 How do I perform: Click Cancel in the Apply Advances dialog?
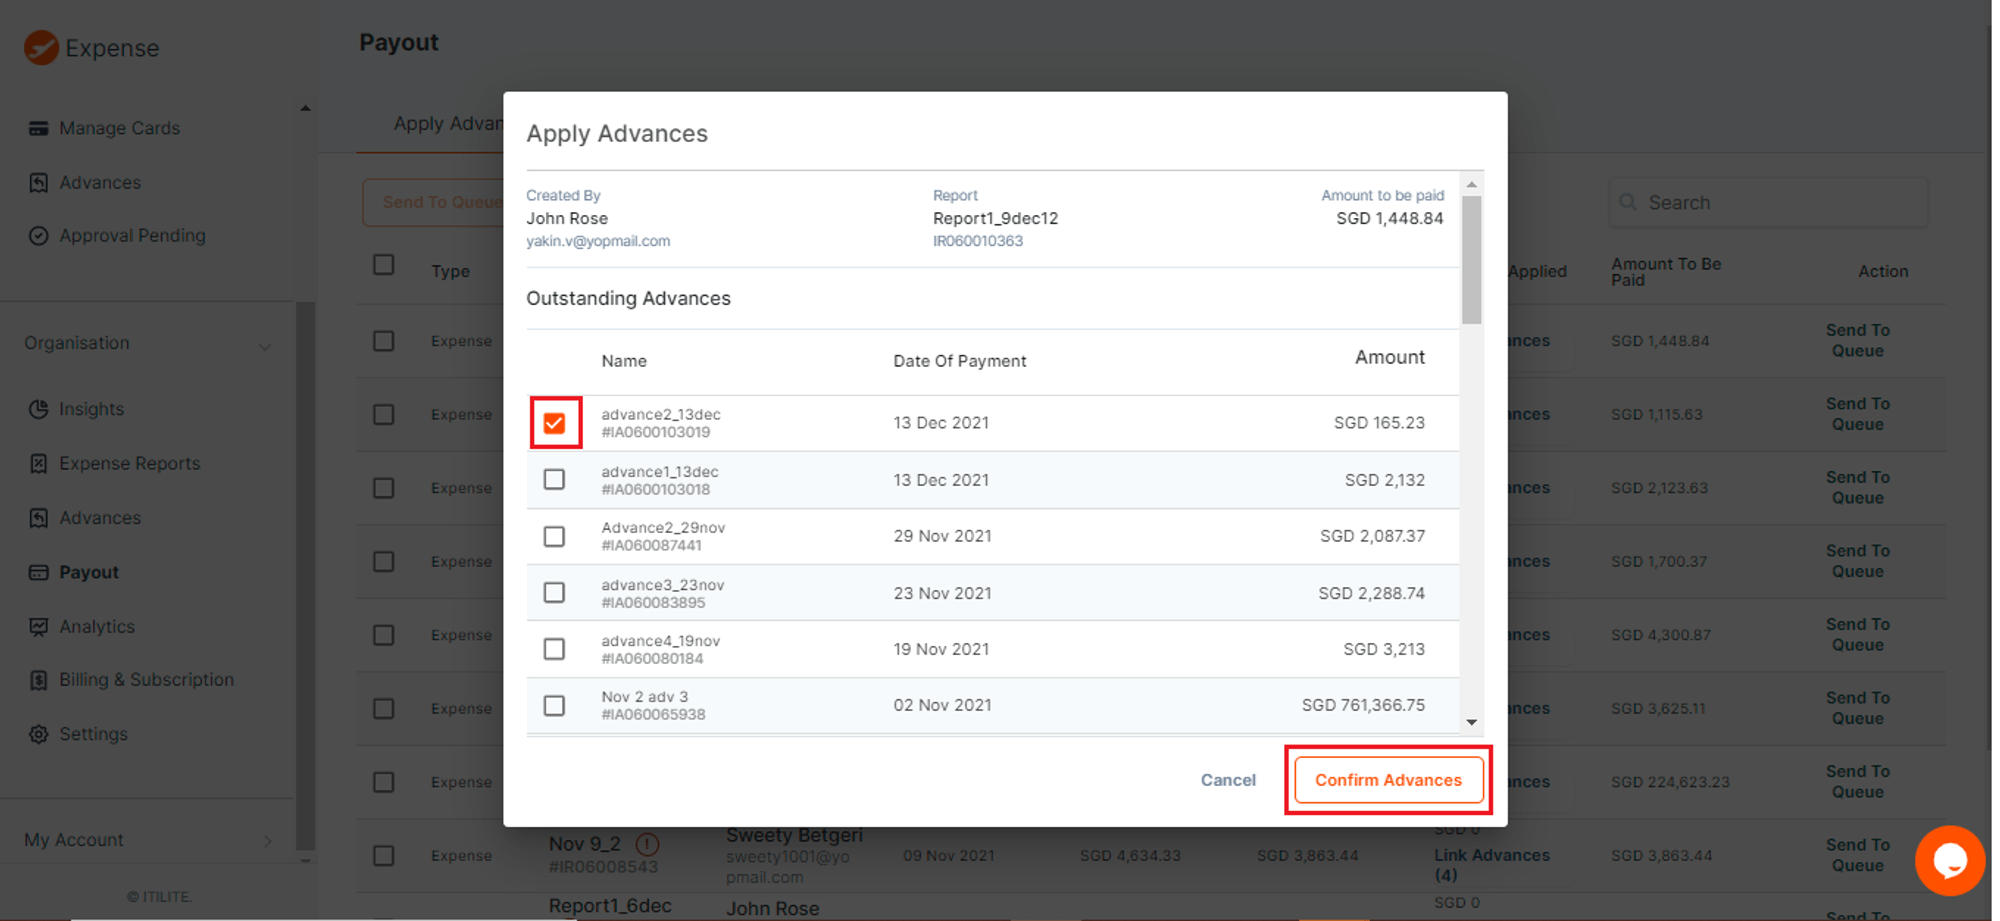[1228, 780]
